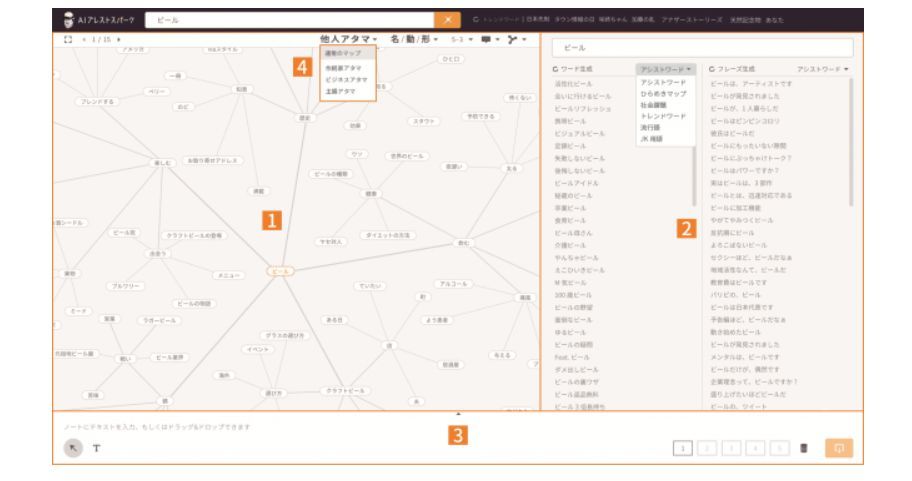Click phrase メンタルは、ビールです
This screenshot has height=481, width=912.
[744, 357]
